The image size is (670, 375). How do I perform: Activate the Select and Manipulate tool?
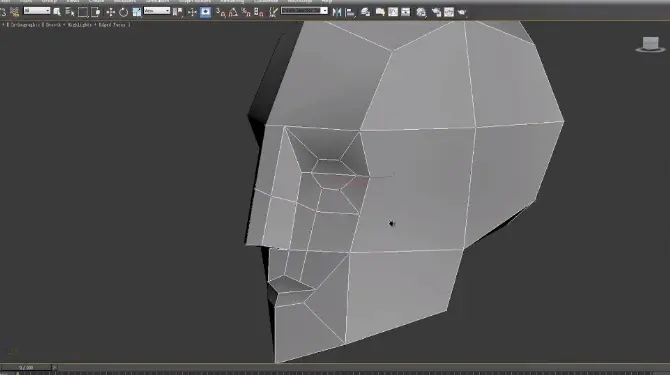pos(192,12)
